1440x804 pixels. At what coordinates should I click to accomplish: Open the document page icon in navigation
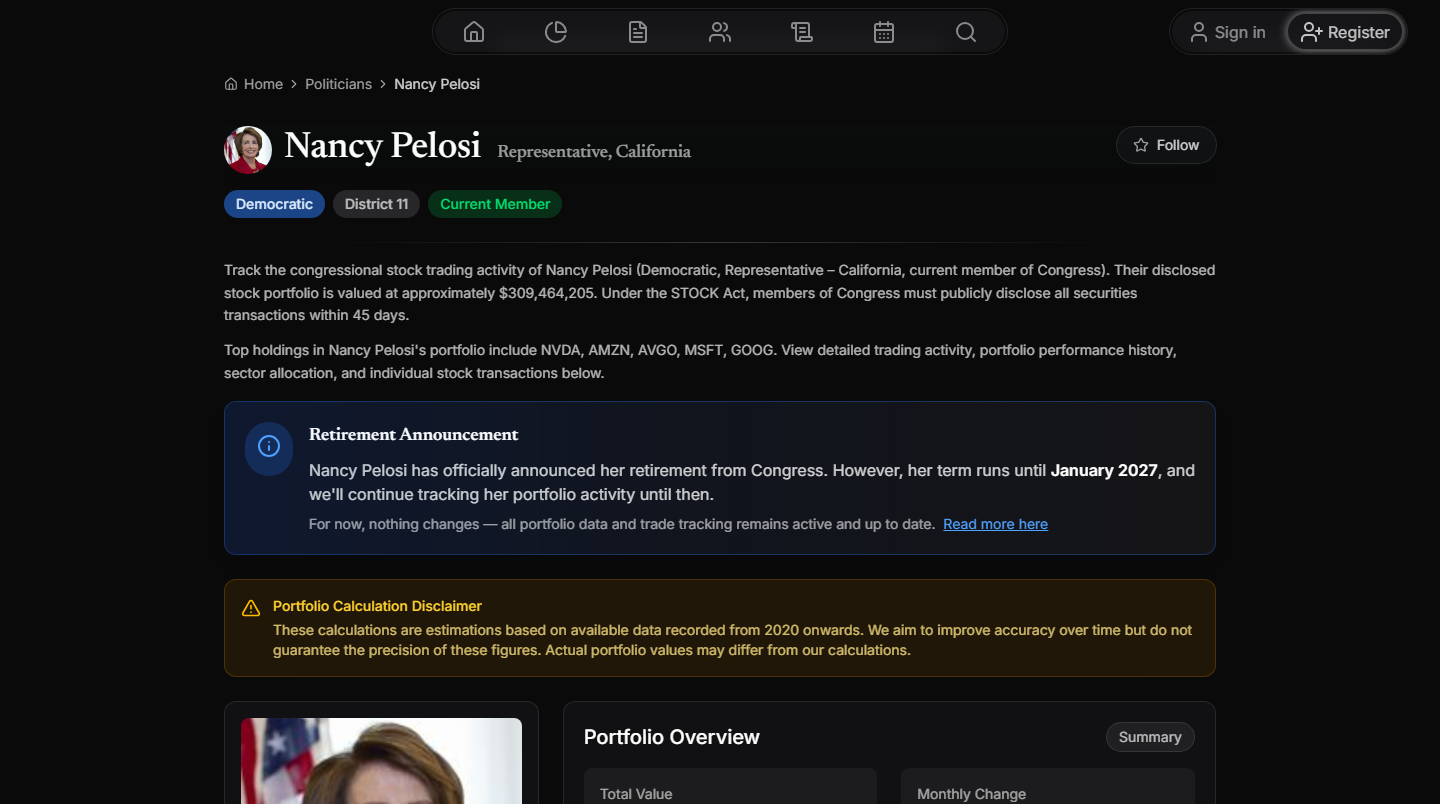(x=638, y=32)
